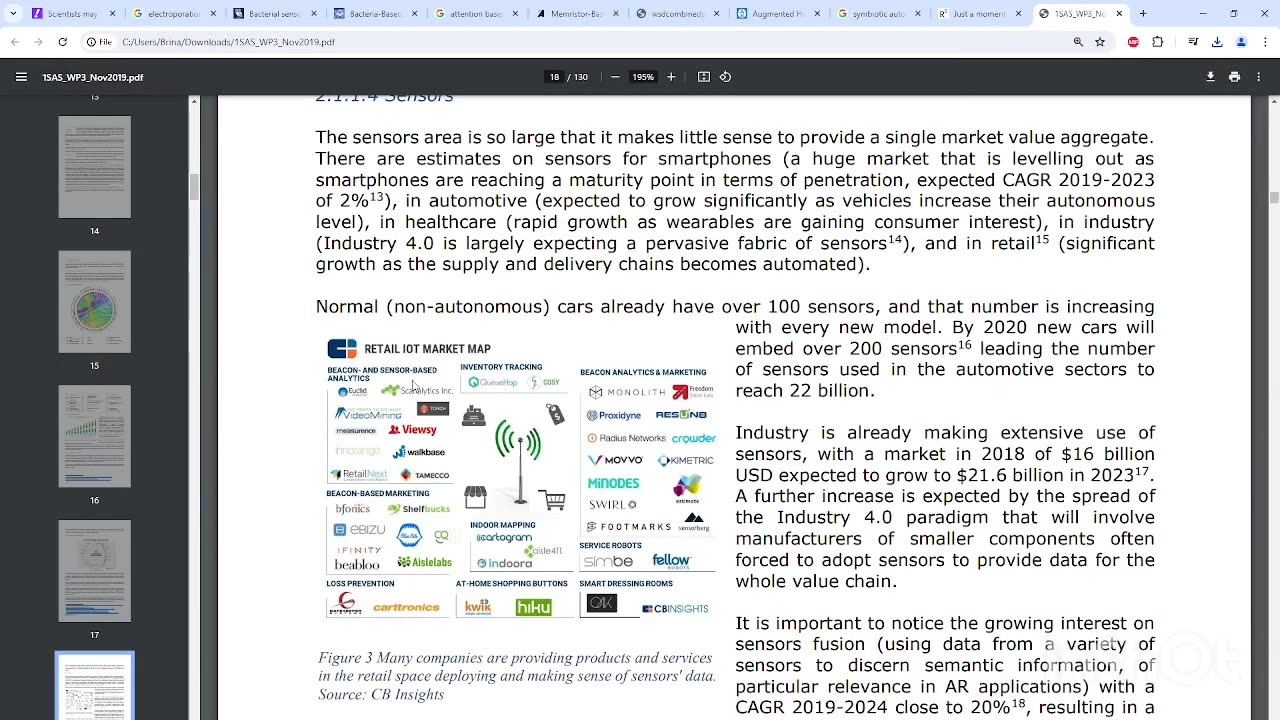Go back to previous page in browser
Viewport: 1280px width, 720px height.
[x=15, y=42]
